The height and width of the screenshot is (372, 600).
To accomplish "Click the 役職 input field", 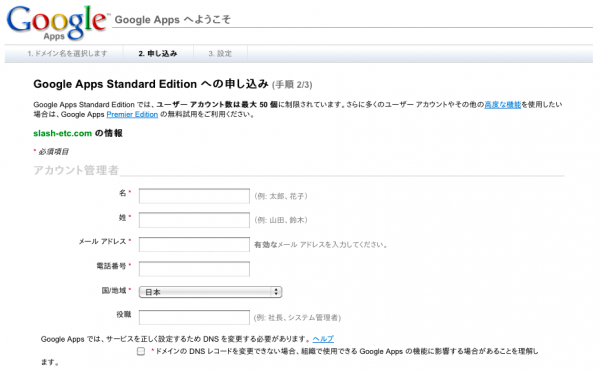I will (x=194, y=317).
